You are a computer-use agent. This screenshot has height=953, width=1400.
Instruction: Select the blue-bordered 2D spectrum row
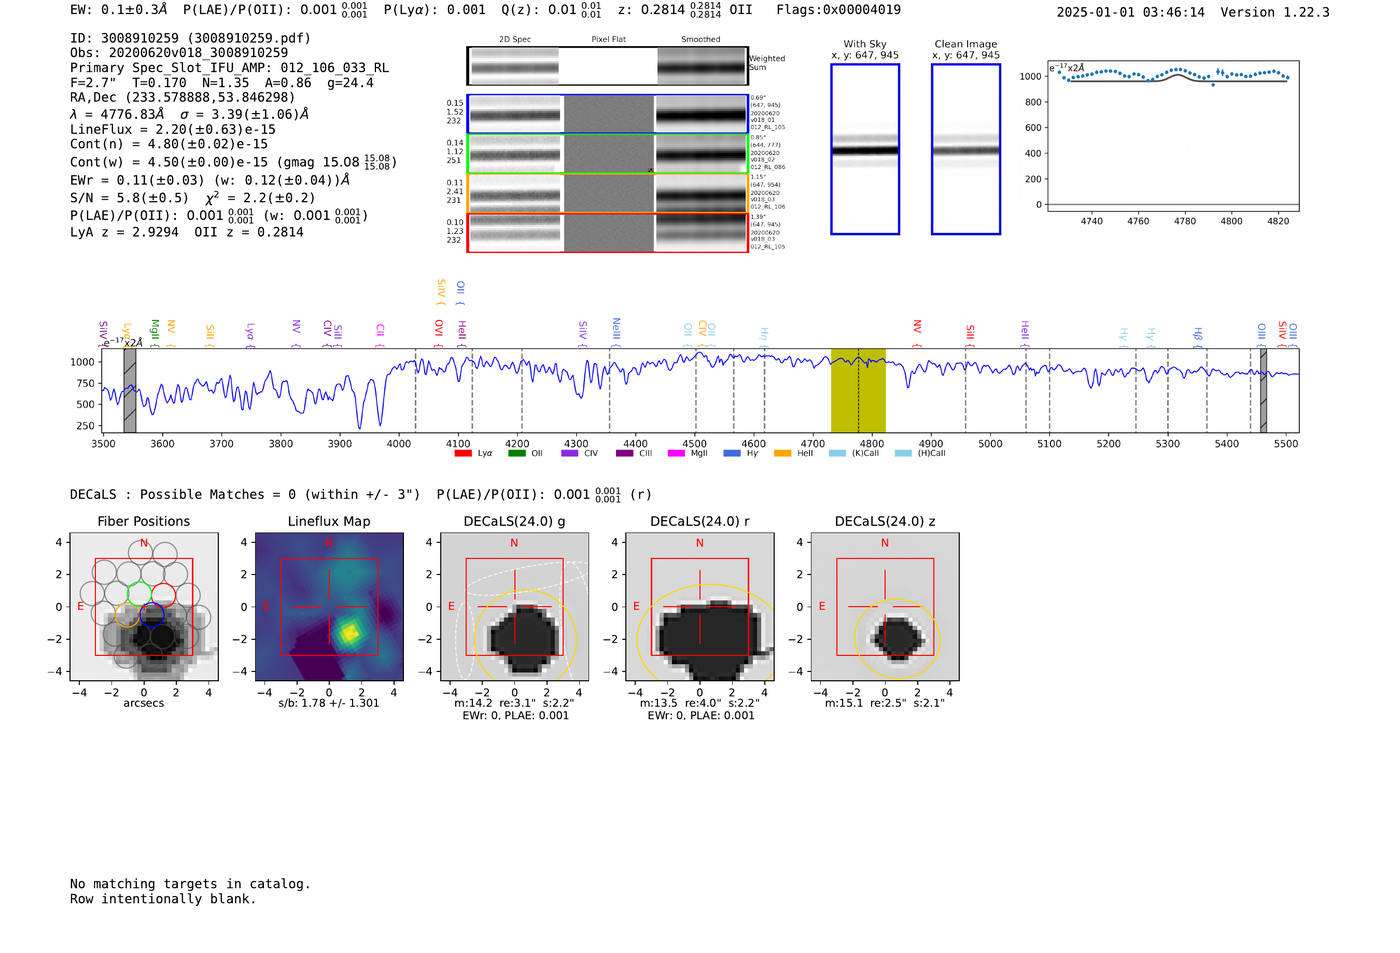(608, 114)
